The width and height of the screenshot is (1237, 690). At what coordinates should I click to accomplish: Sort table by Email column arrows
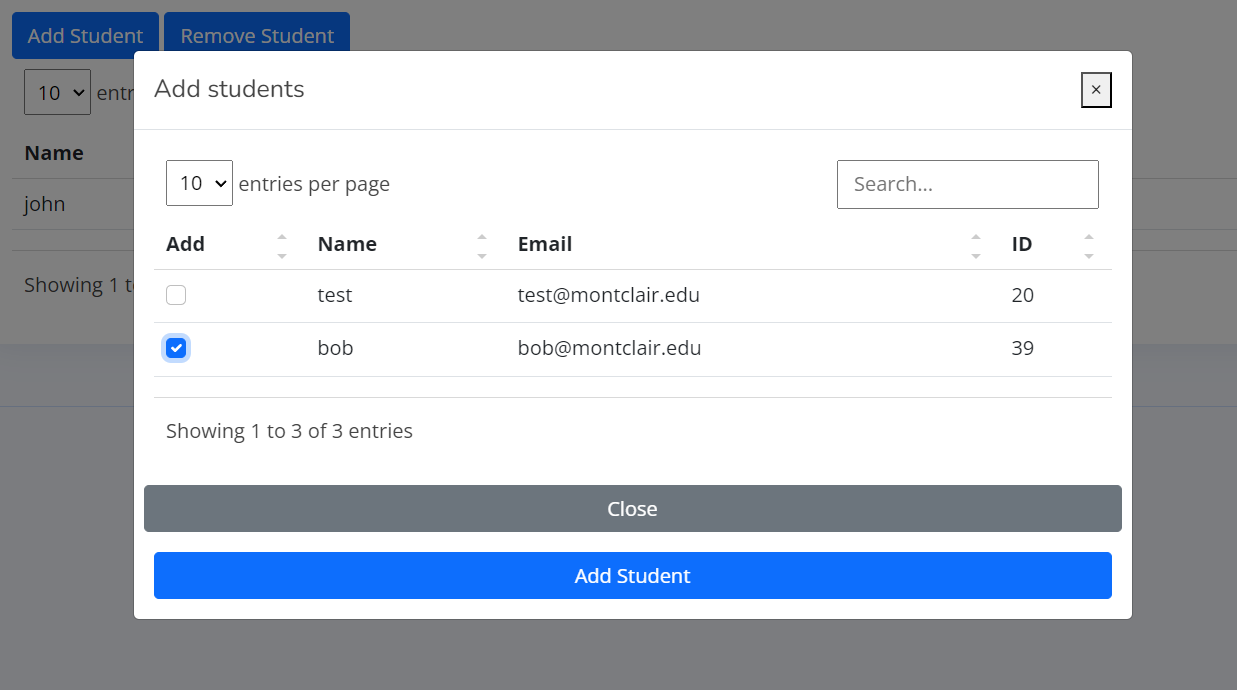point(976,246)
